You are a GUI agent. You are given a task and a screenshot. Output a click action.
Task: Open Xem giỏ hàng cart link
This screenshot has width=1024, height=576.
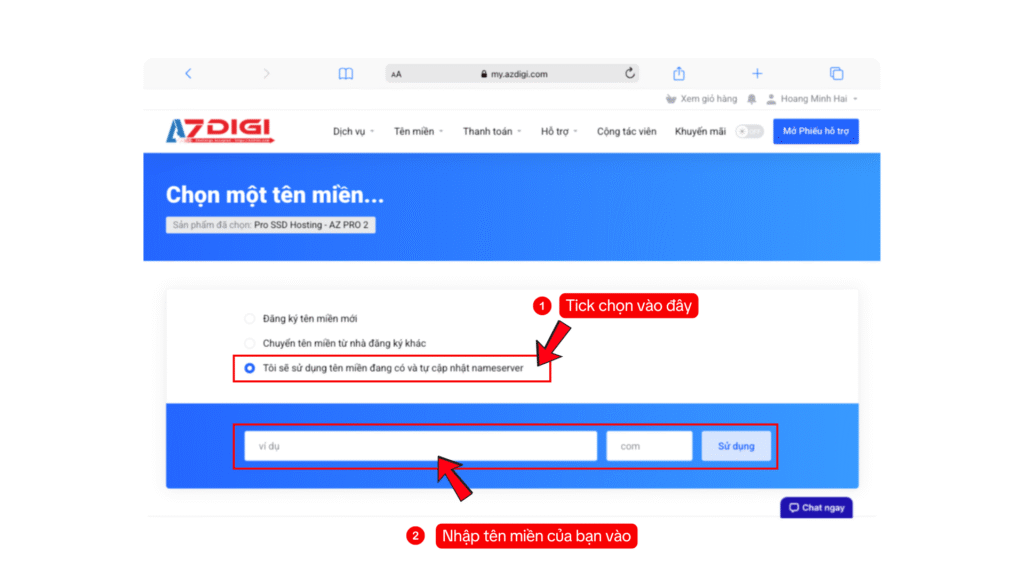tap(701, 99)
